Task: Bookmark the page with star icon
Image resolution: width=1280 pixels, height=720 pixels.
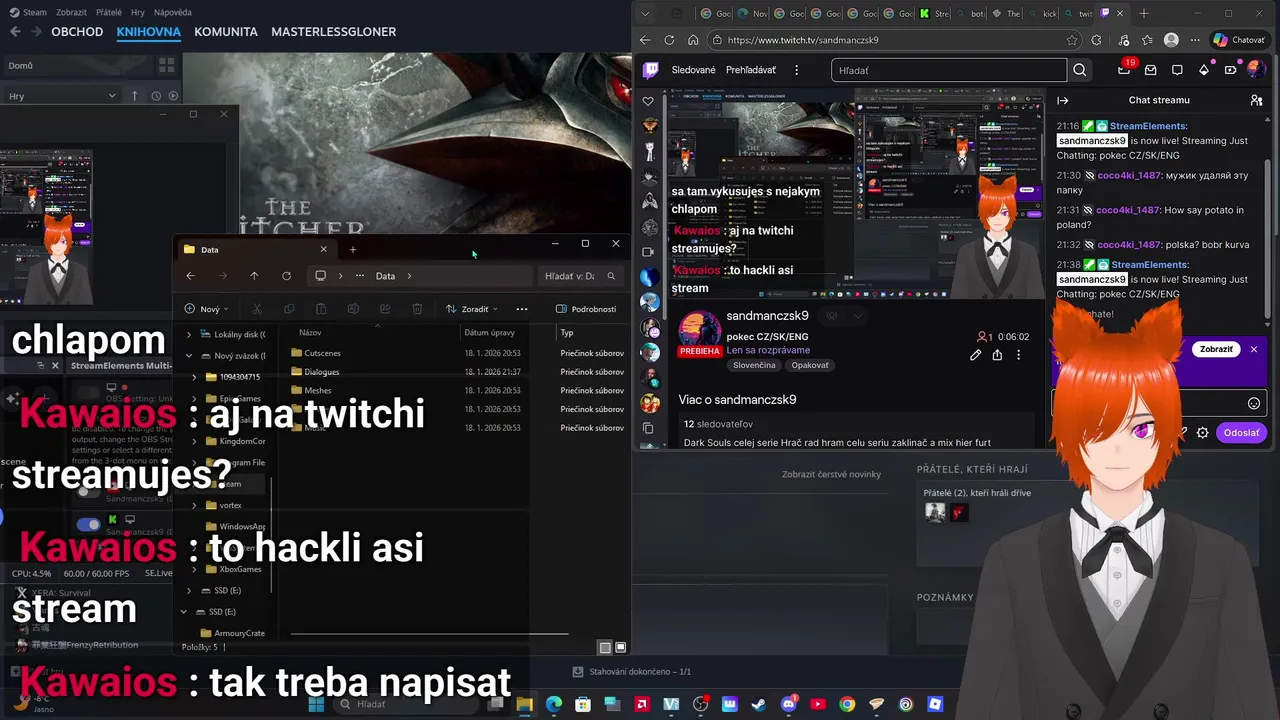Action: [x=1072, y=40]
